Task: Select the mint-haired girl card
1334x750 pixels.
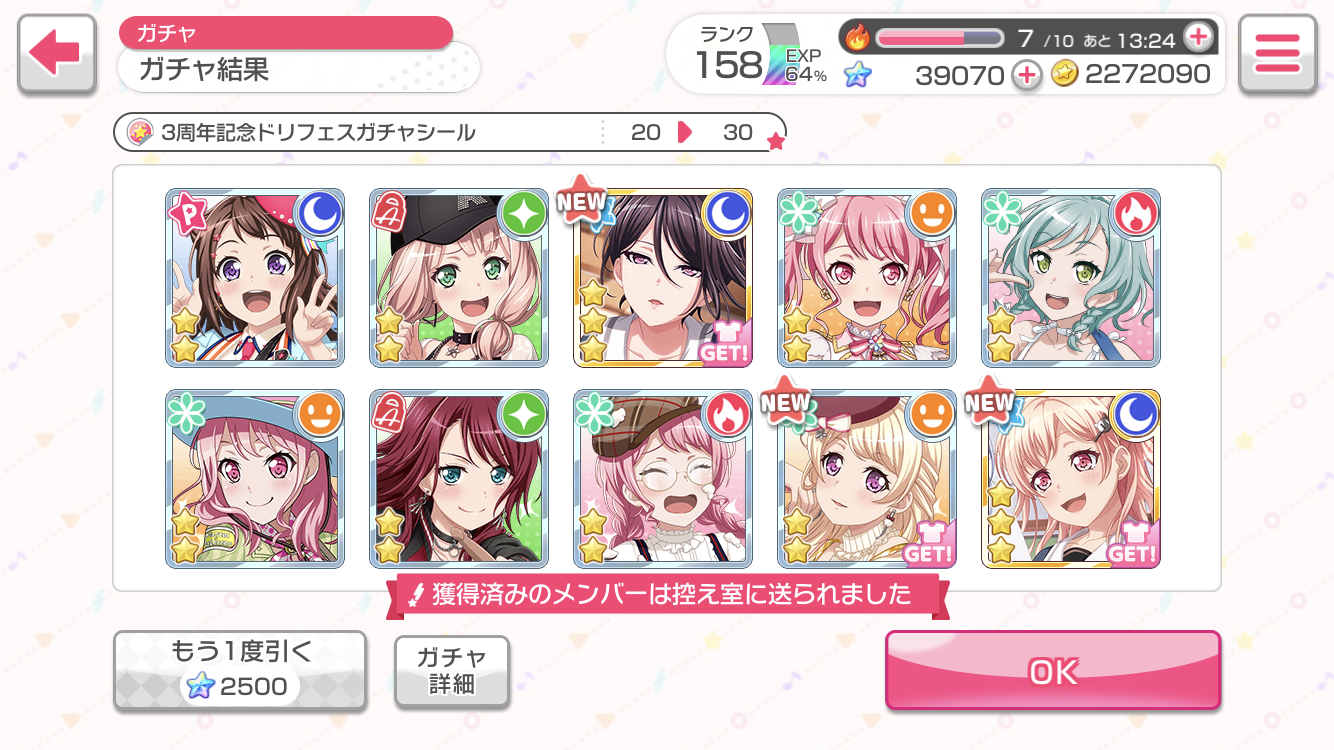Action: pos(1071,278)
